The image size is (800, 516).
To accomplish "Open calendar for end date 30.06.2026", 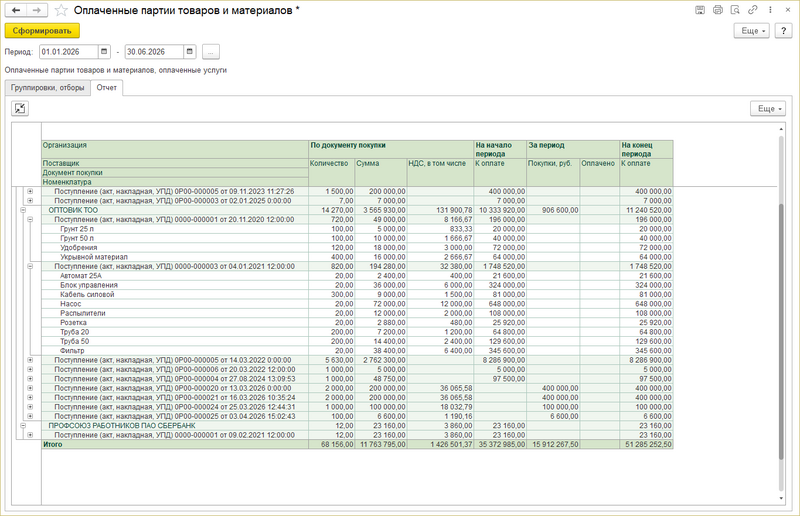I will point(190,52).
